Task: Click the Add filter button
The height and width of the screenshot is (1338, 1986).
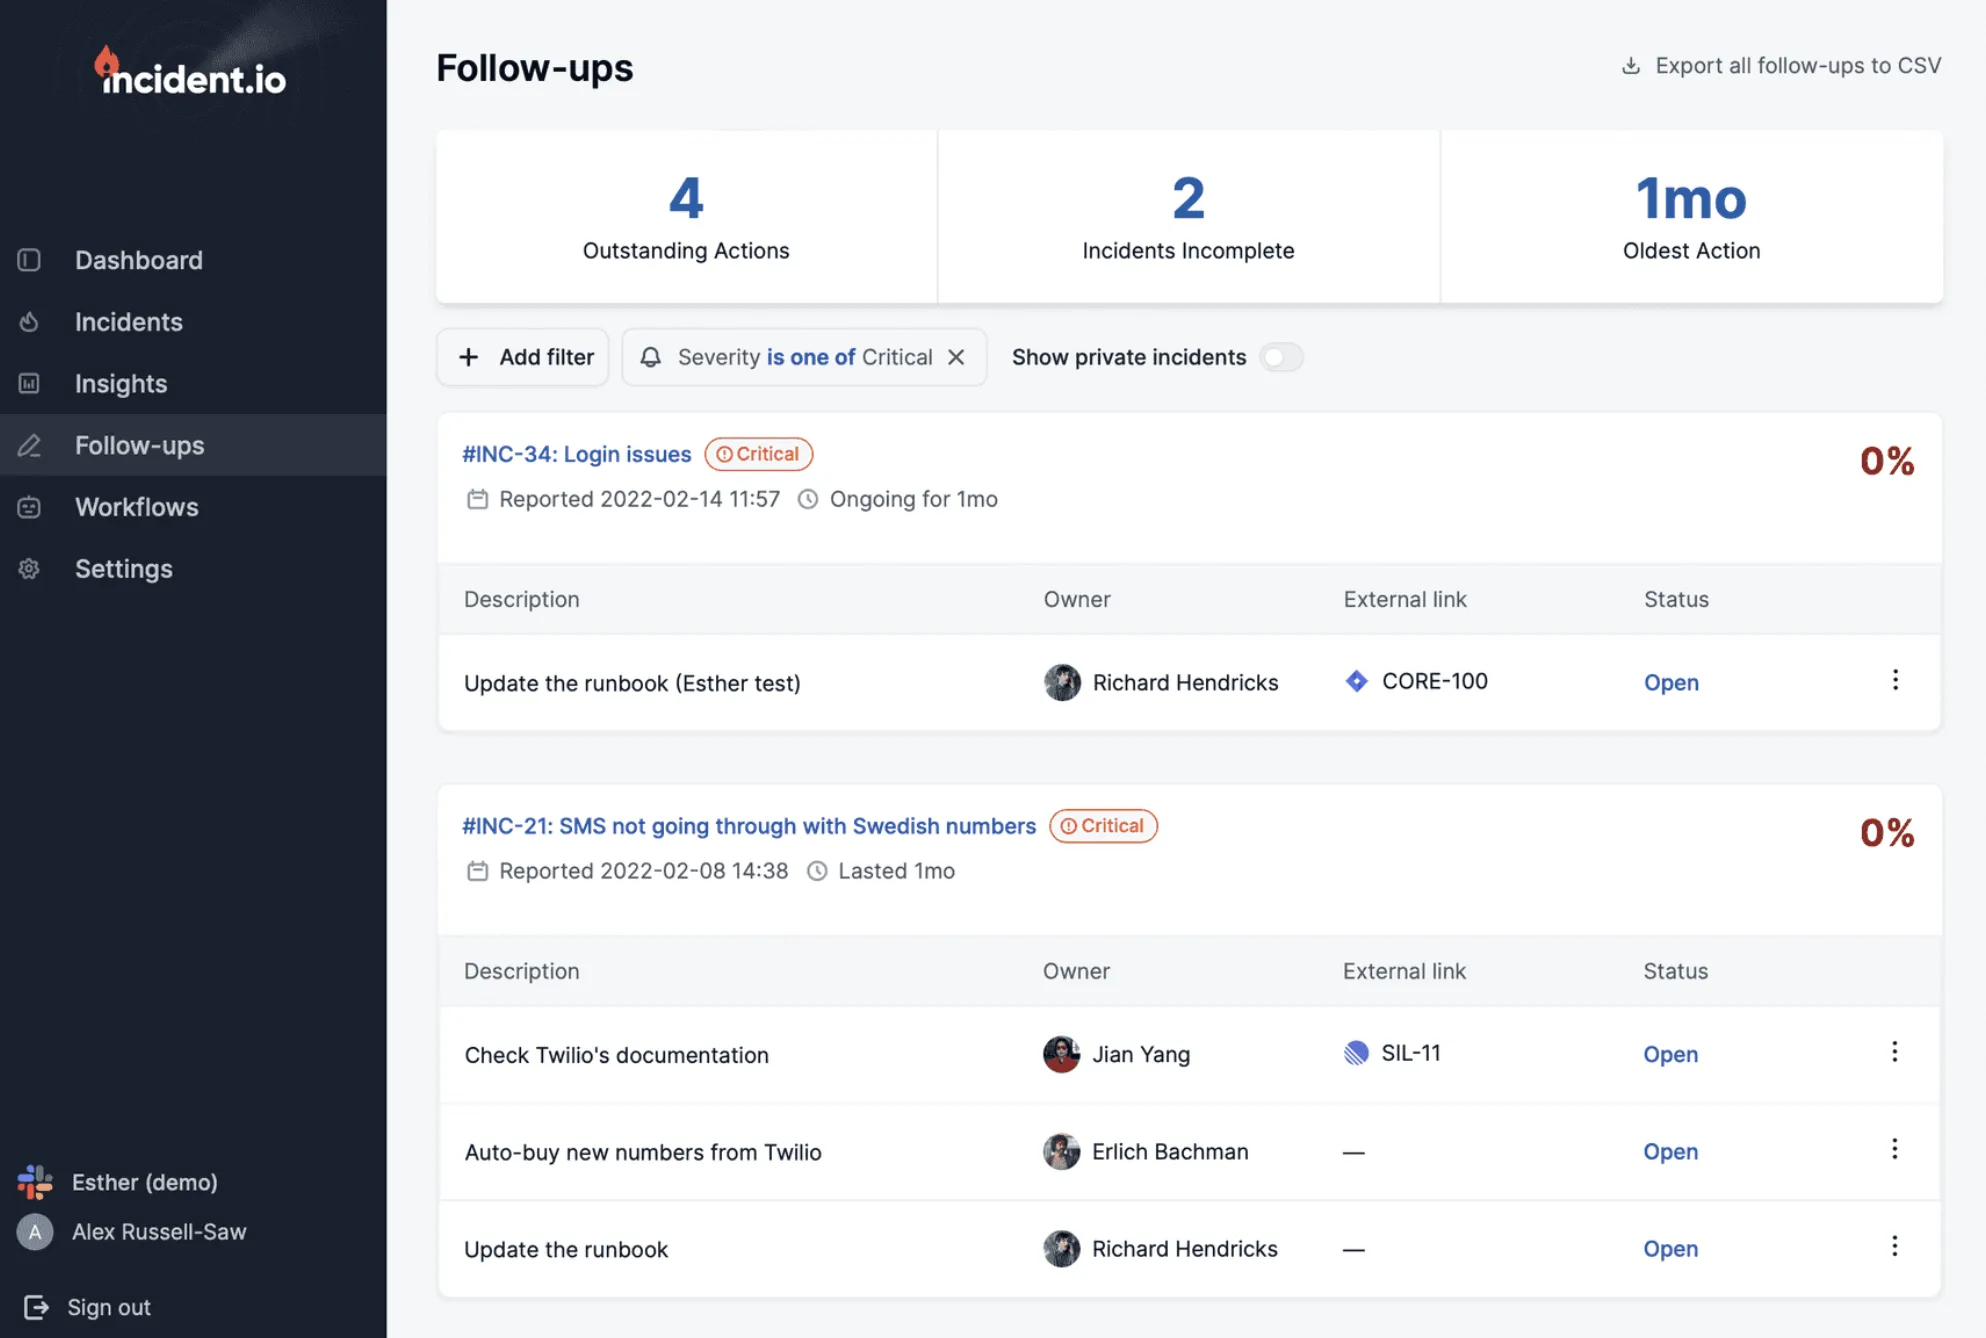Action: tap(523, 357)
